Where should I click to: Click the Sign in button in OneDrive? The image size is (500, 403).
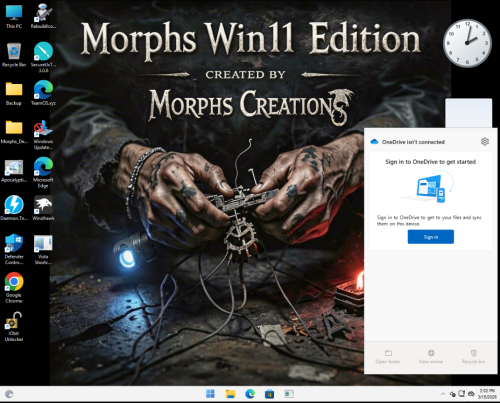(431, 237)
